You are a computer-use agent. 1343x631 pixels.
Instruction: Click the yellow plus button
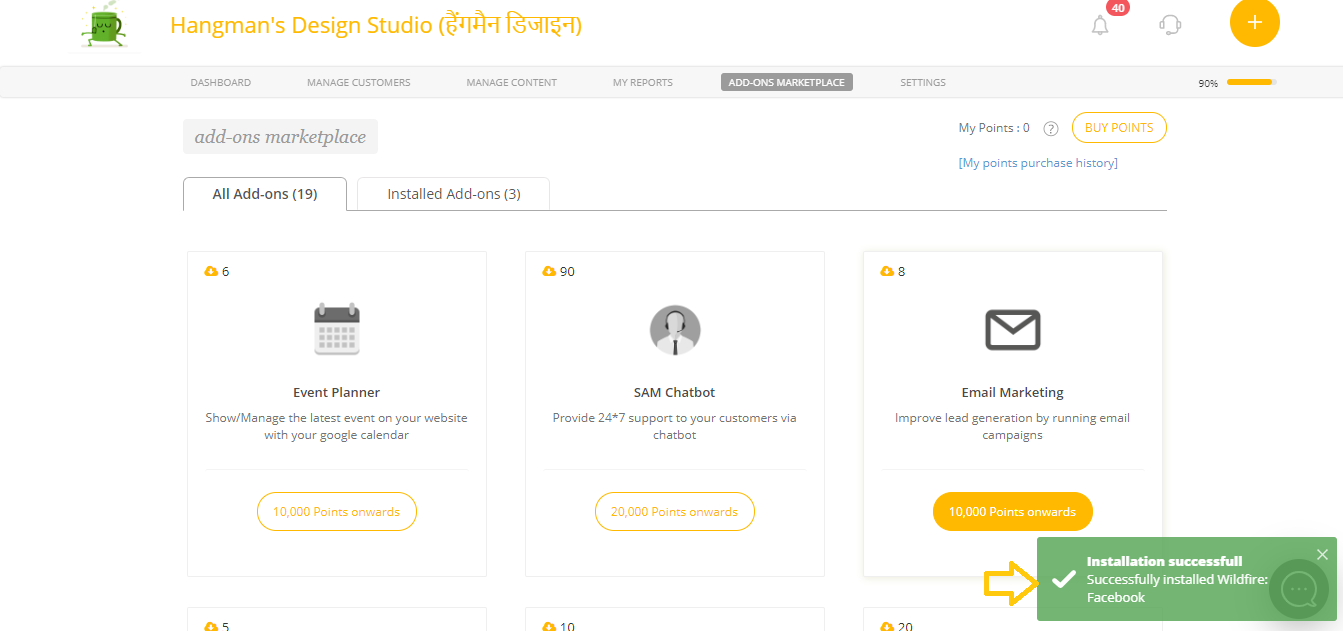pos(1255,22)
